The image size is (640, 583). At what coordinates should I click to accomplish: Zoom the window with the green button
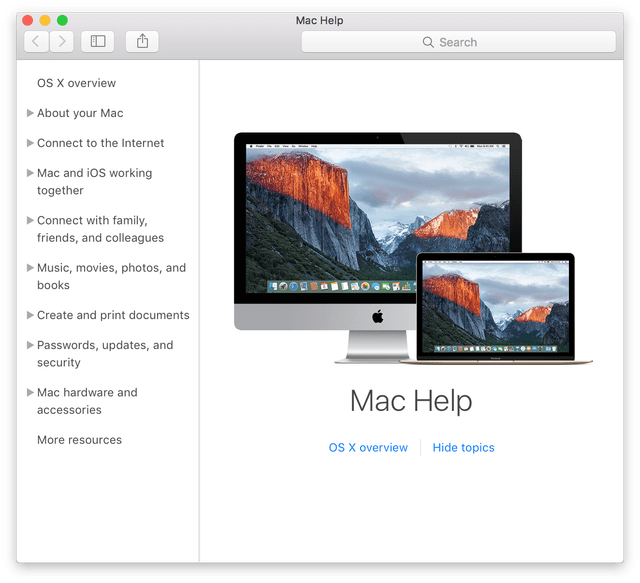coord(62,20)
